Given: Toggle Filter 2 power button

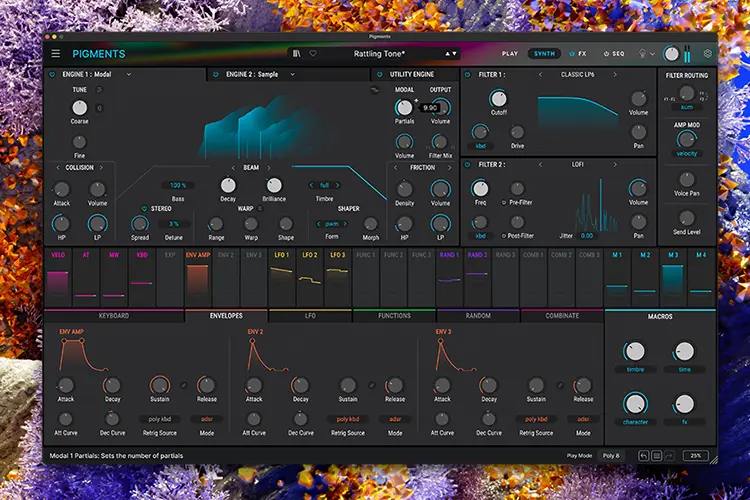Looking at the screenshot, I should pos(468,165).
